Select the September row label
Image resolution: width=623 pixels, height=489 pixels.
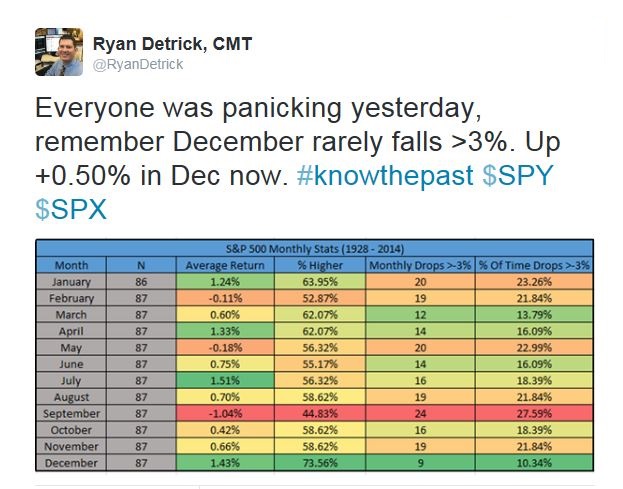[x=72, y=414]
